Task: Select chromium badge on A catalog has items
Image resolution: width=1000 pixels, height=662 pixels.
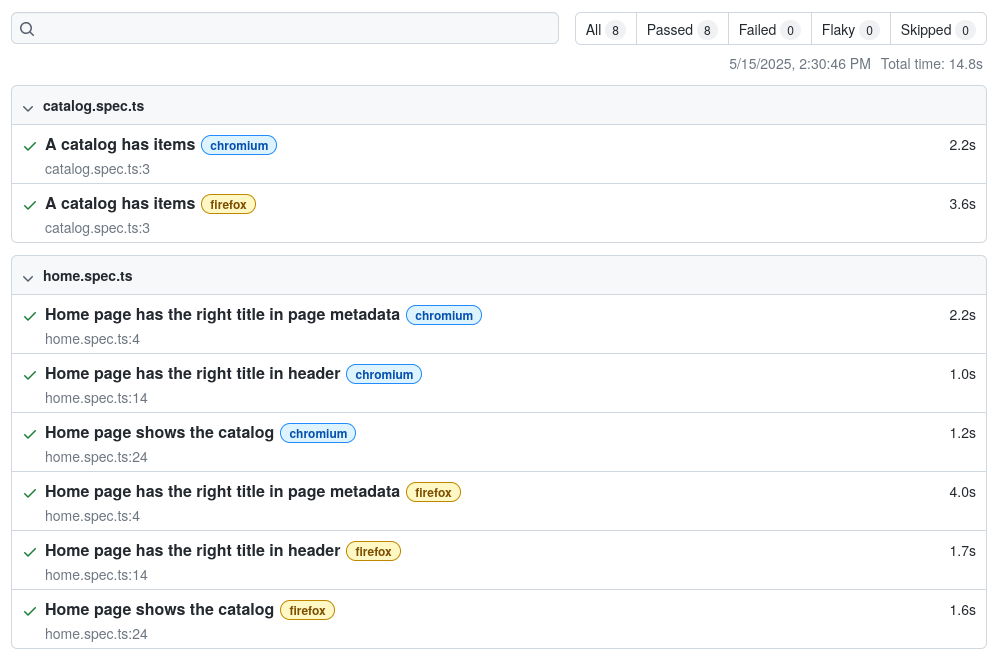Action: (239, 145)
